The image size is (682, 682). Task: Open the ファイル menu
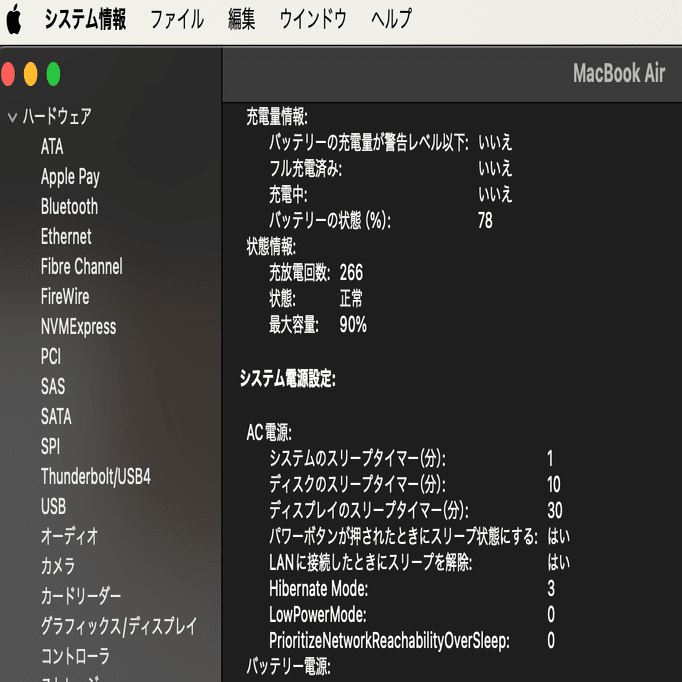pos(177,19)
